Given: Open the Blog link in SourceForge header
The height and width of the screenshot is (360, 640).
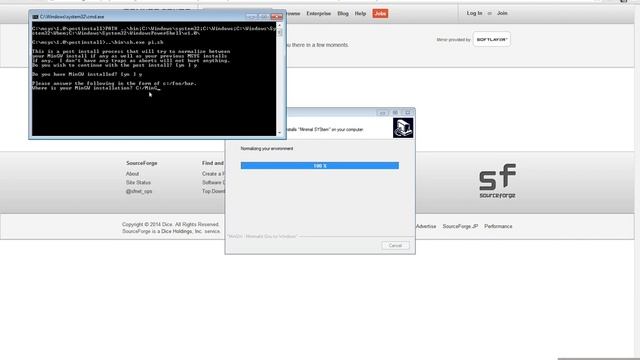Looking at the screenshot, I should (x=343, y=13).
